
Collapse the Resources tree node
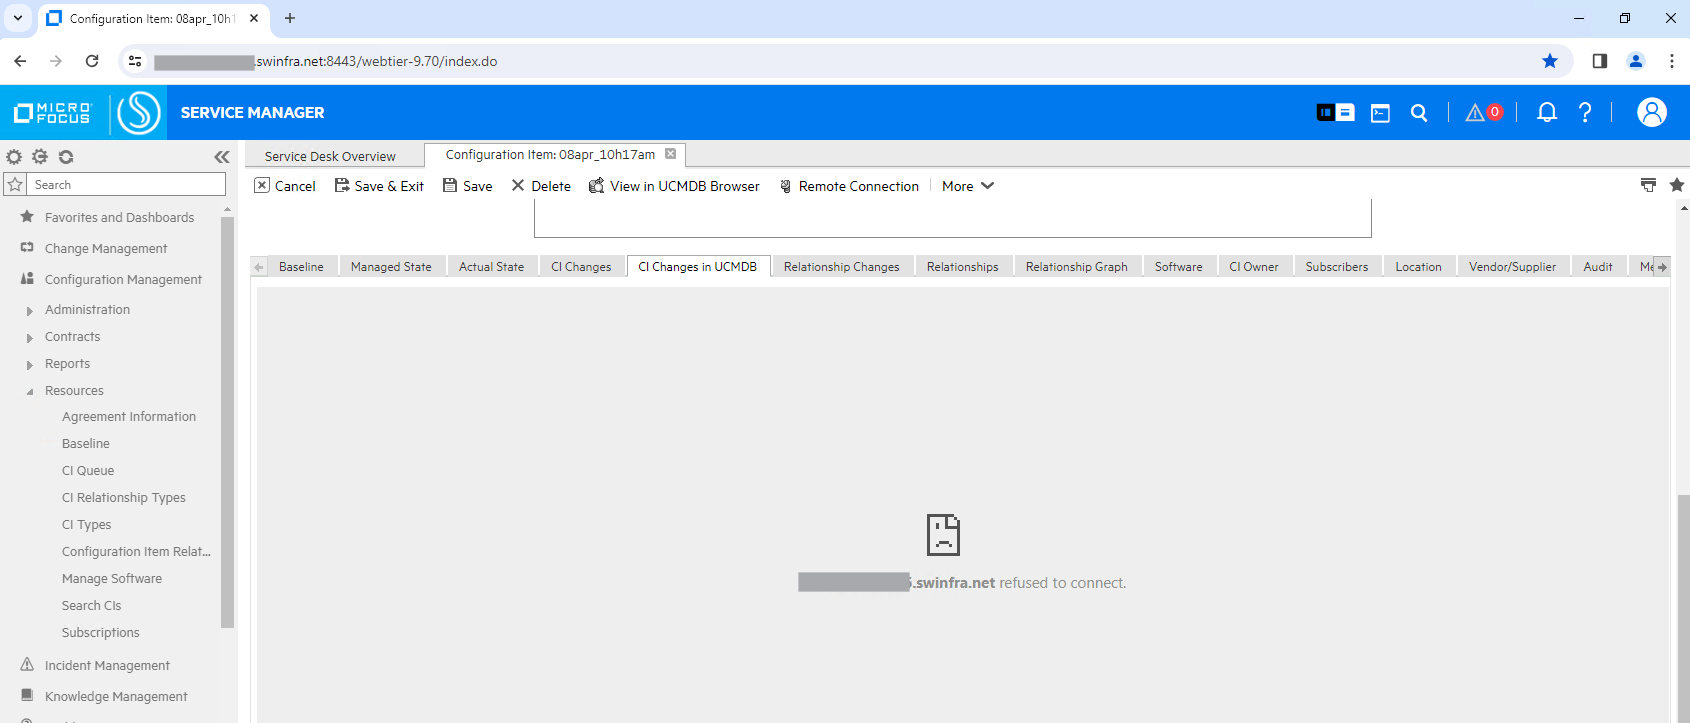[x=30, y=392]
